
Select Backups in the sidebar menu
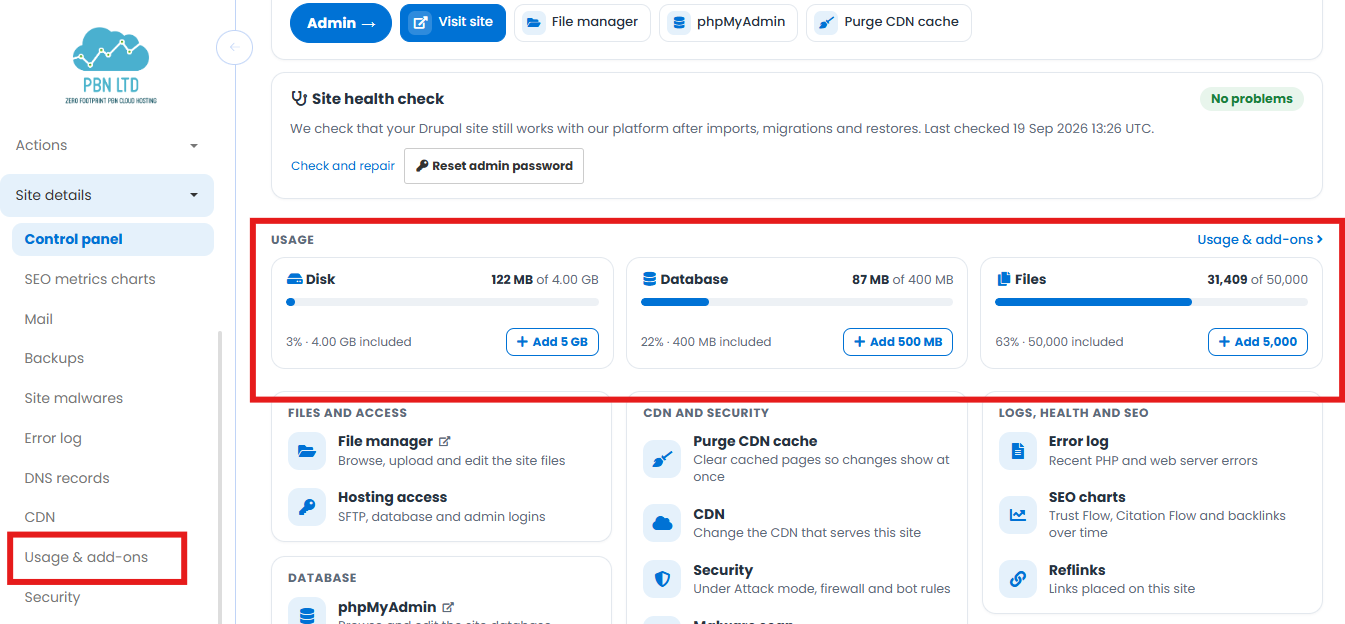point(54,358)
